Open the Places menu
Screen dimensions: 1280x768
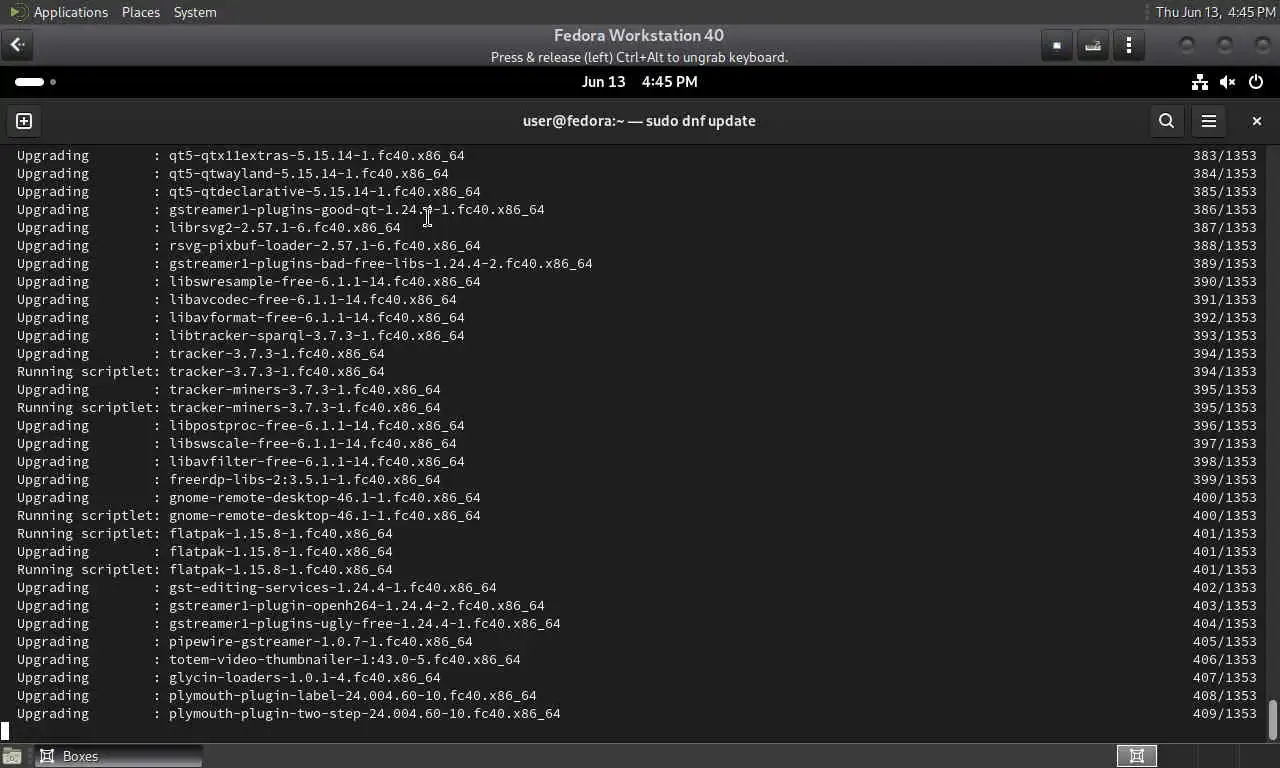pyautogui.click(x=141, y=12)
